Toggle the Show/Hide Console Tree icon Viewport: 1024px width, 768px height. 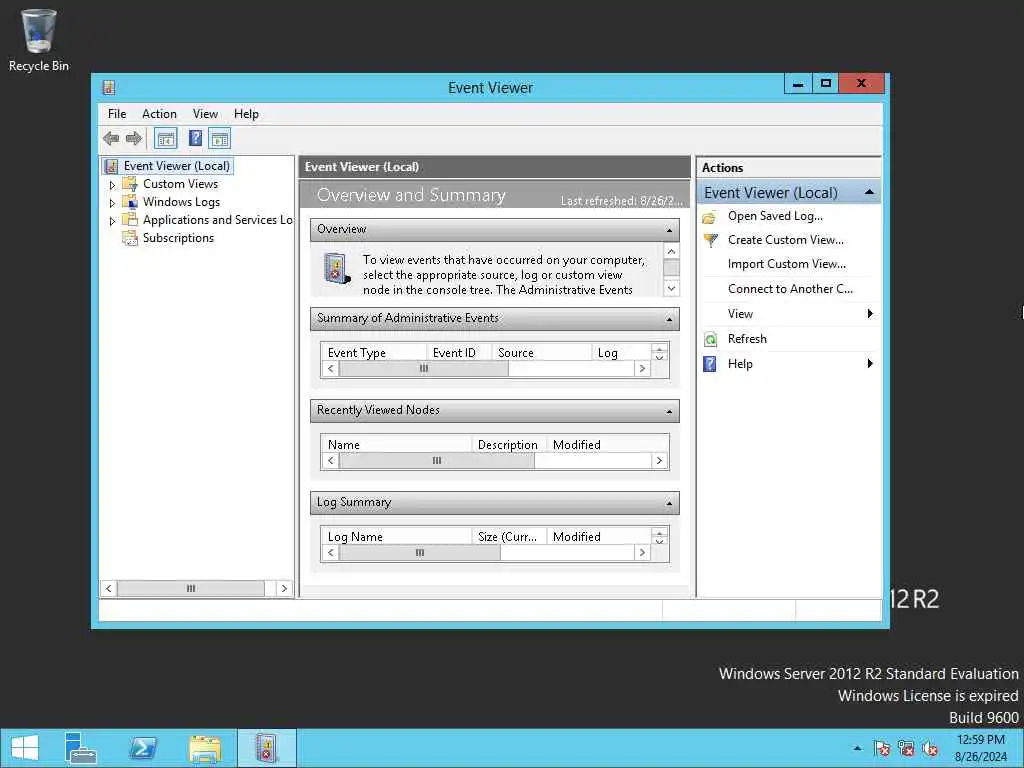(x=166, y=138)
